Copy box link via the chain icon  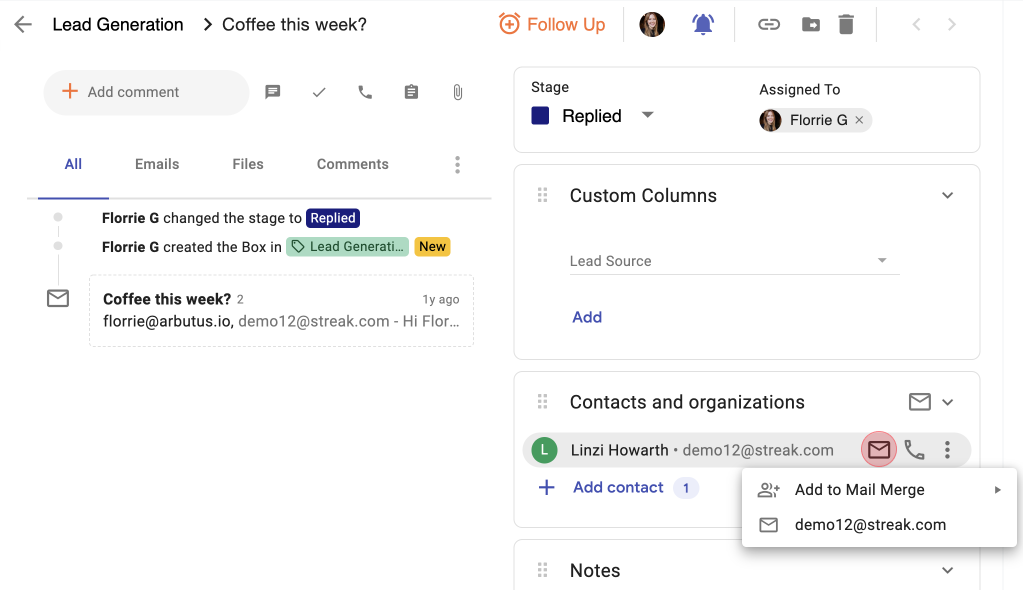pyautogui.click(x=769, y=25)
